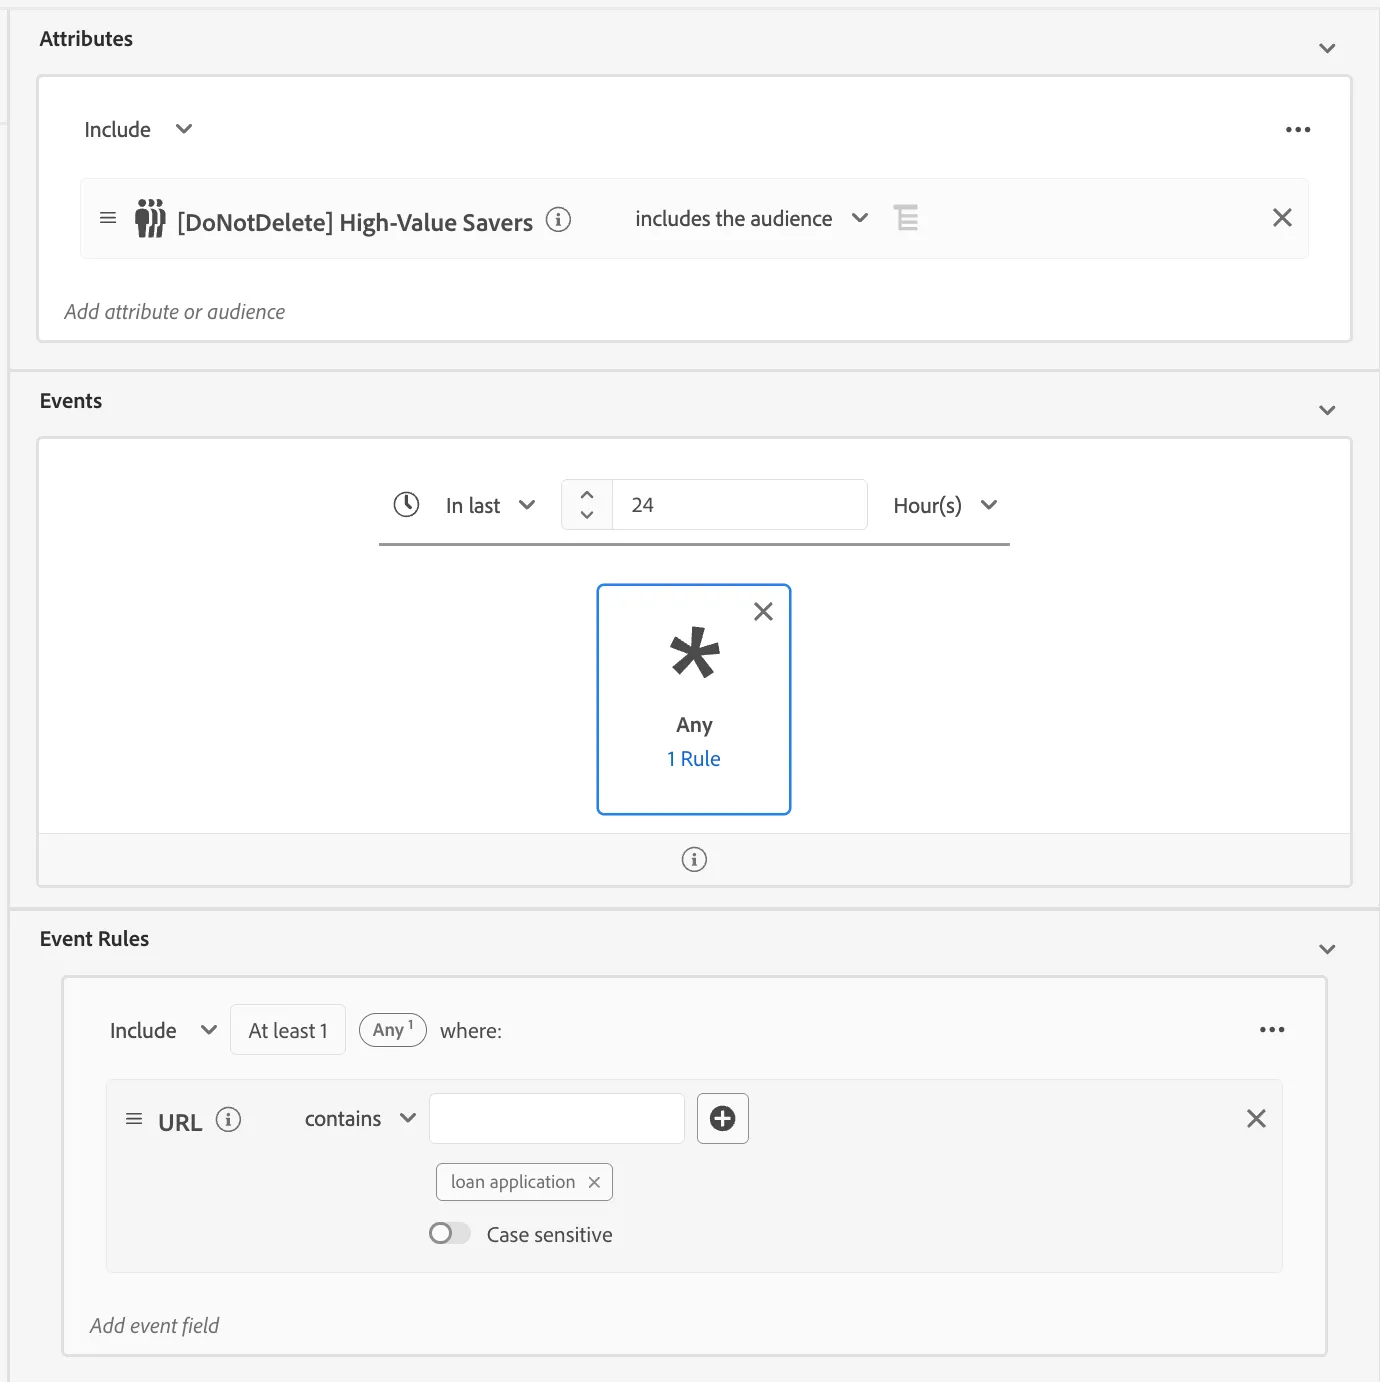
Task: Click the Any event pill
Action: pyautogui.click(x=393, y=1029)
